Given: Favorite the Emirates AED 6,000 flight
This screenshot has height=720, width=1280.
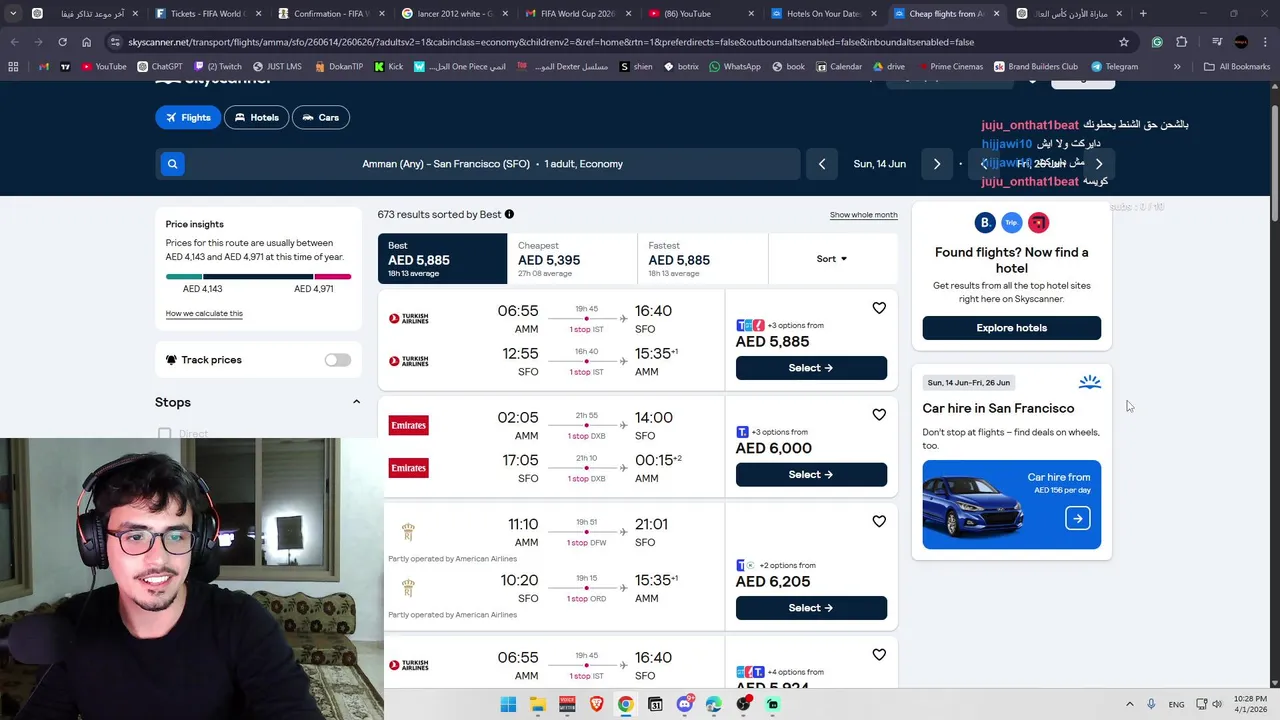Looking at the screenshot, I should [879, 415].
